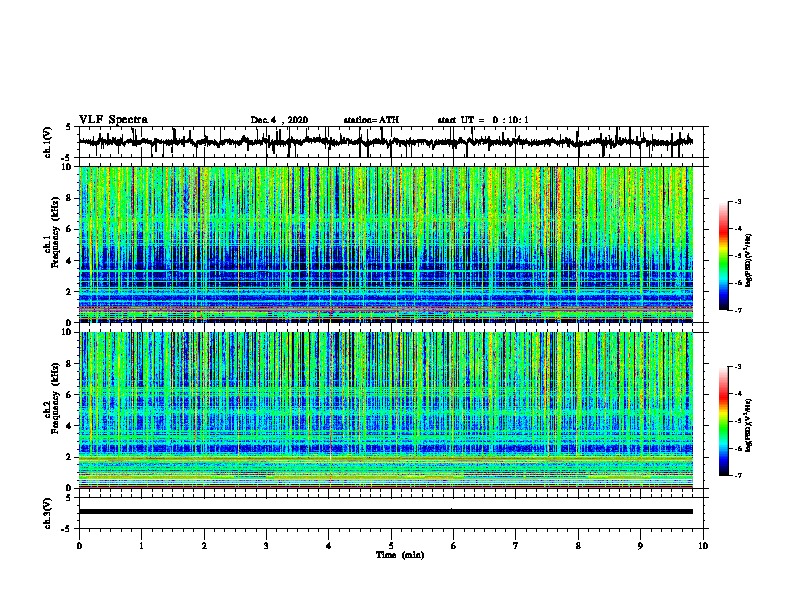The image size is (792, 612).
Task: Click the ch.2 frequency axis "6" tick label
Action: (x=70, y=395)
